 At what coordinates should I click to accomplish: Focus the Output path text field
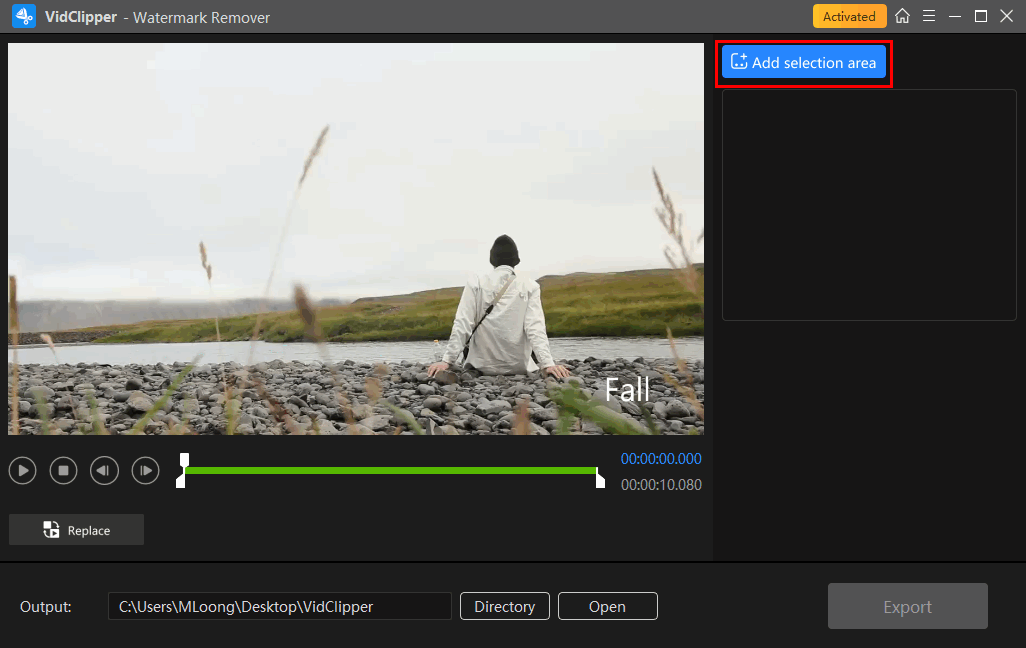280,606
